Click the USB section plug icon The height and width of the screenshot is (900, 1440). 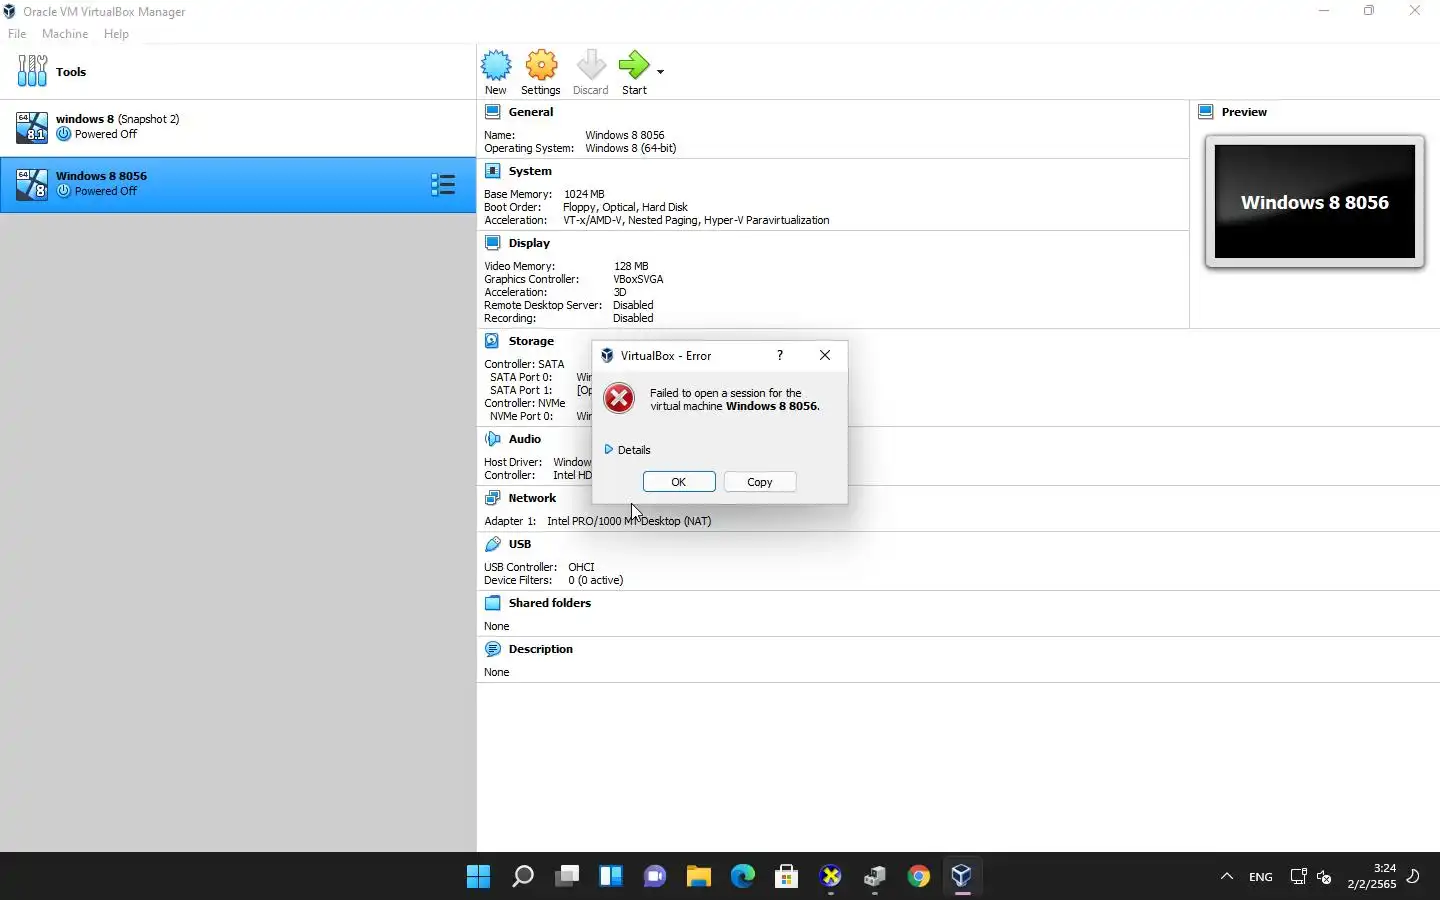coord(493,544)
